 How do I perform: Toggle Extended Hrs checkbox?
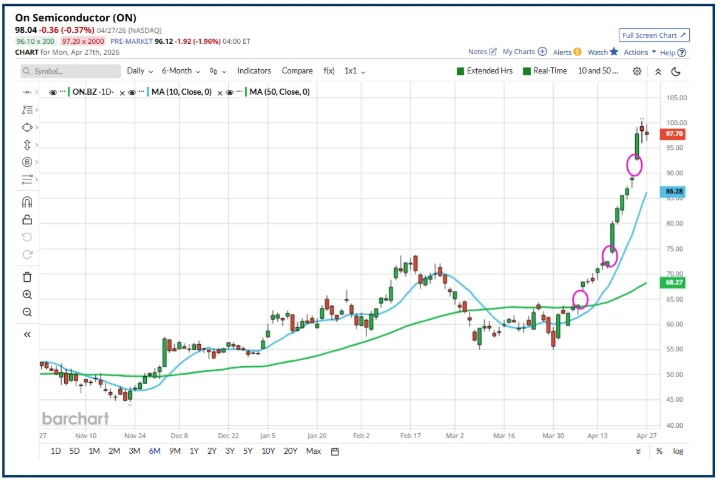(x=461, y=71)
